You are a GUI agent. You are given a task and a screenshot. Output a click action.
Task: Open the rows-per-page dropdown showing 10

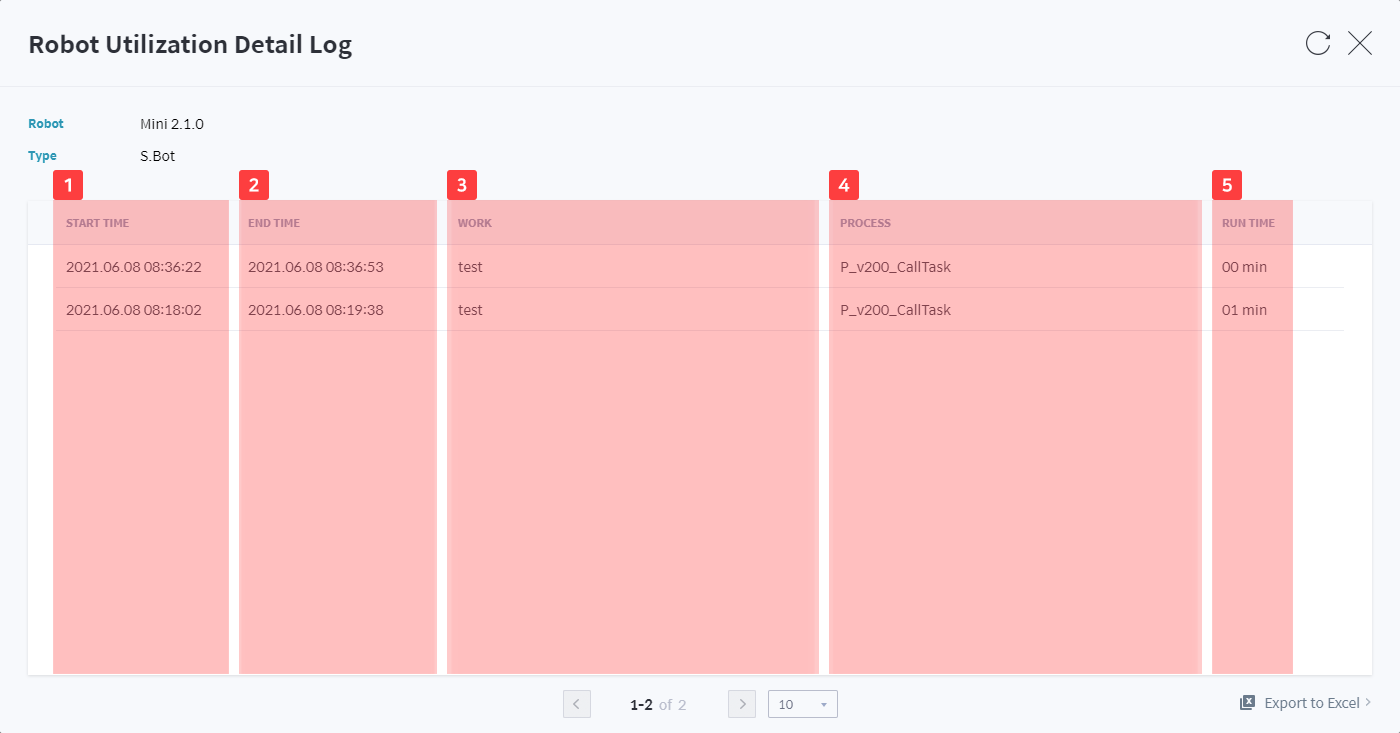coord(802,704)
